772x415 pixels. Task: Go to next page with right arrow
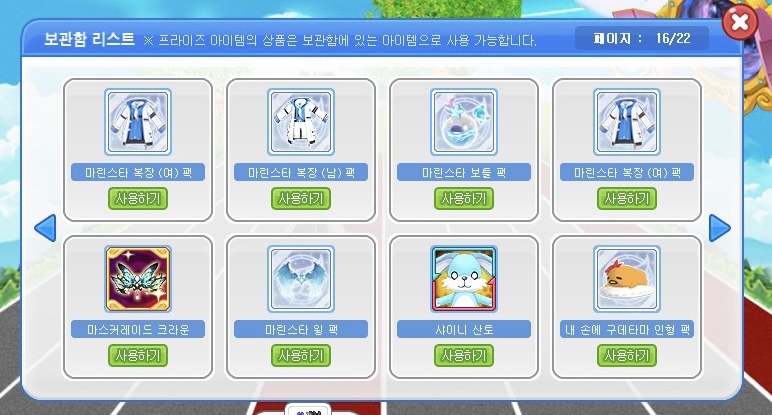click(719, 228)
